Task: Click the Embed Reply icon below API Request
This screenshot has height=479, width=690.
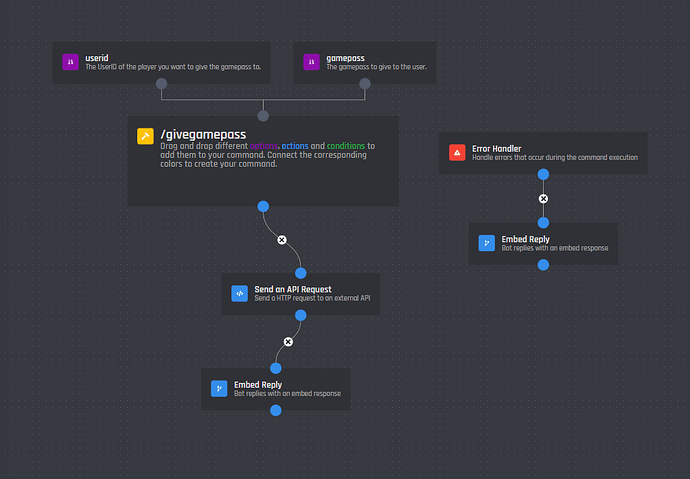Action: tap(219, 389)
